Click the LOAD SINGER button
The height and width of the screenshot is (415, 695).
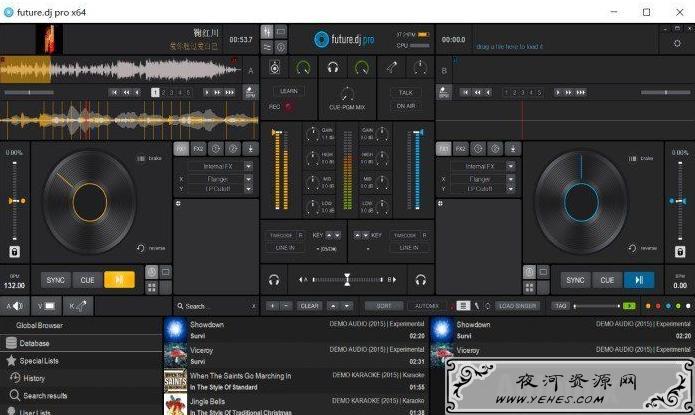(517, 306)
